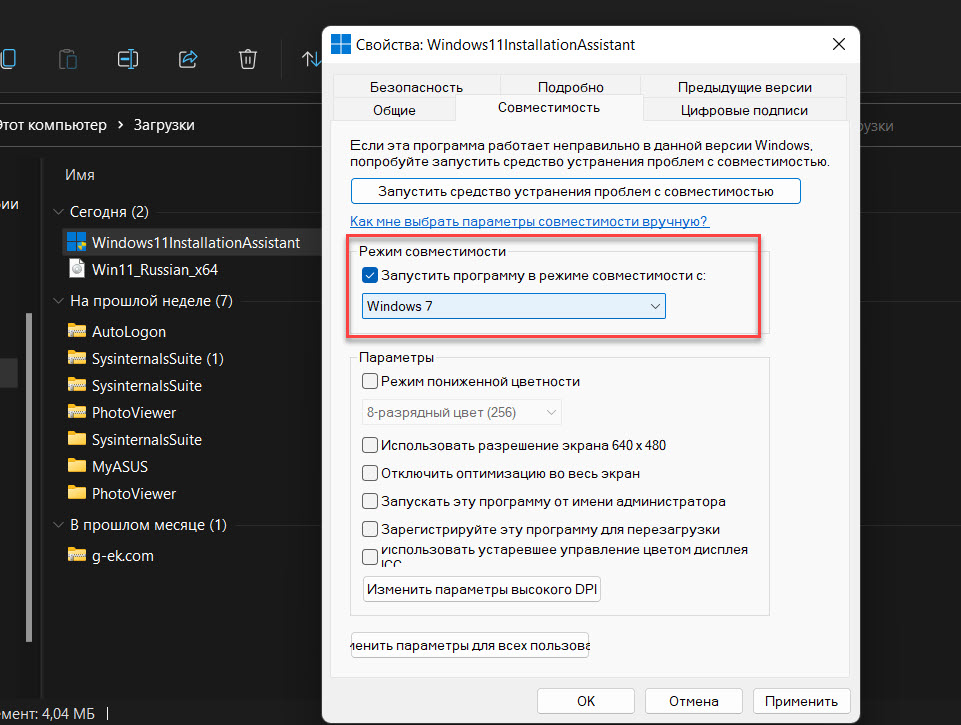The height and width of the screenshot is (725, 961).
Task: Click the Отмена button
Action: click(x=694, y=701)
